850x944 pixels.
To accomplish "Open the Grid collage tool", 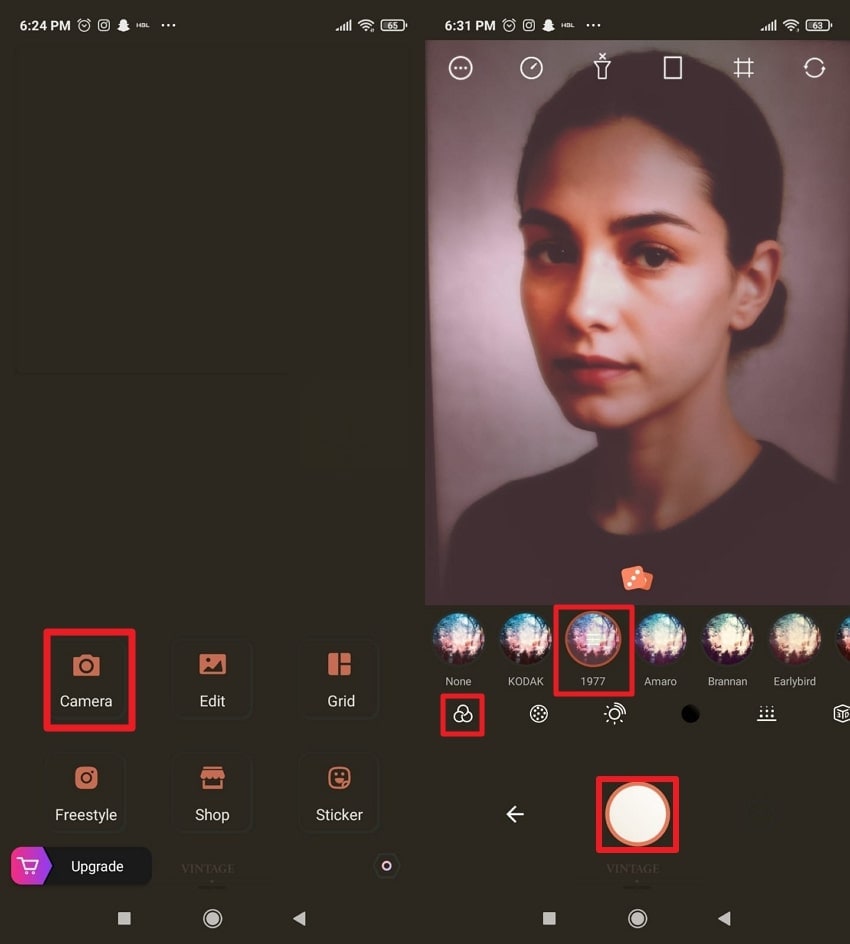I will click(340, 680).
